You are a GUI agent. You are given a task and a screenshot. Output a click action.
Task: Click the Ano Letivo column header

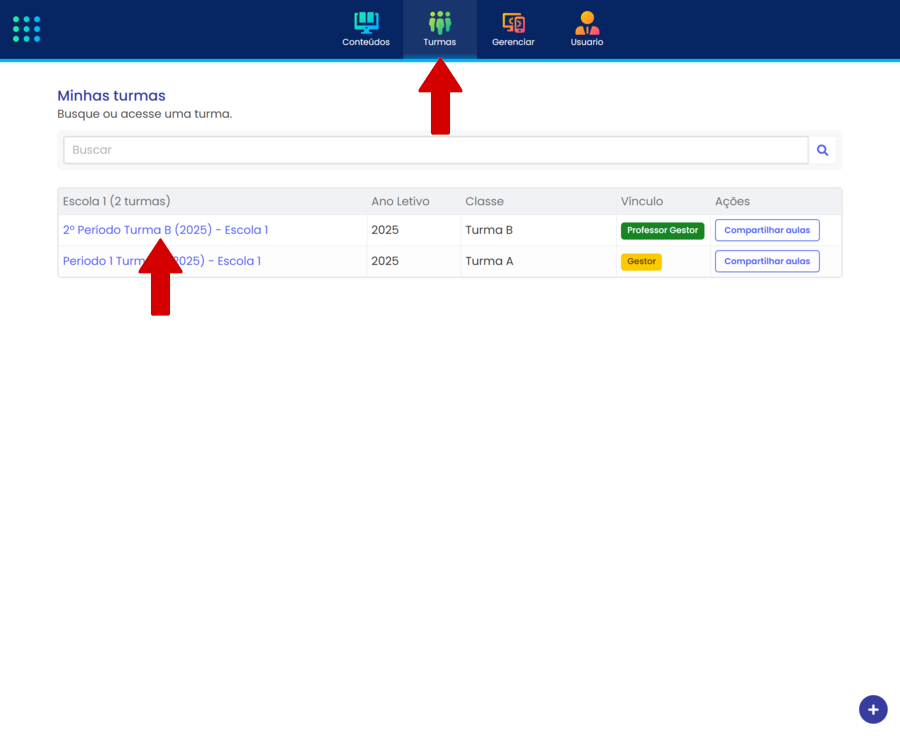400,201
